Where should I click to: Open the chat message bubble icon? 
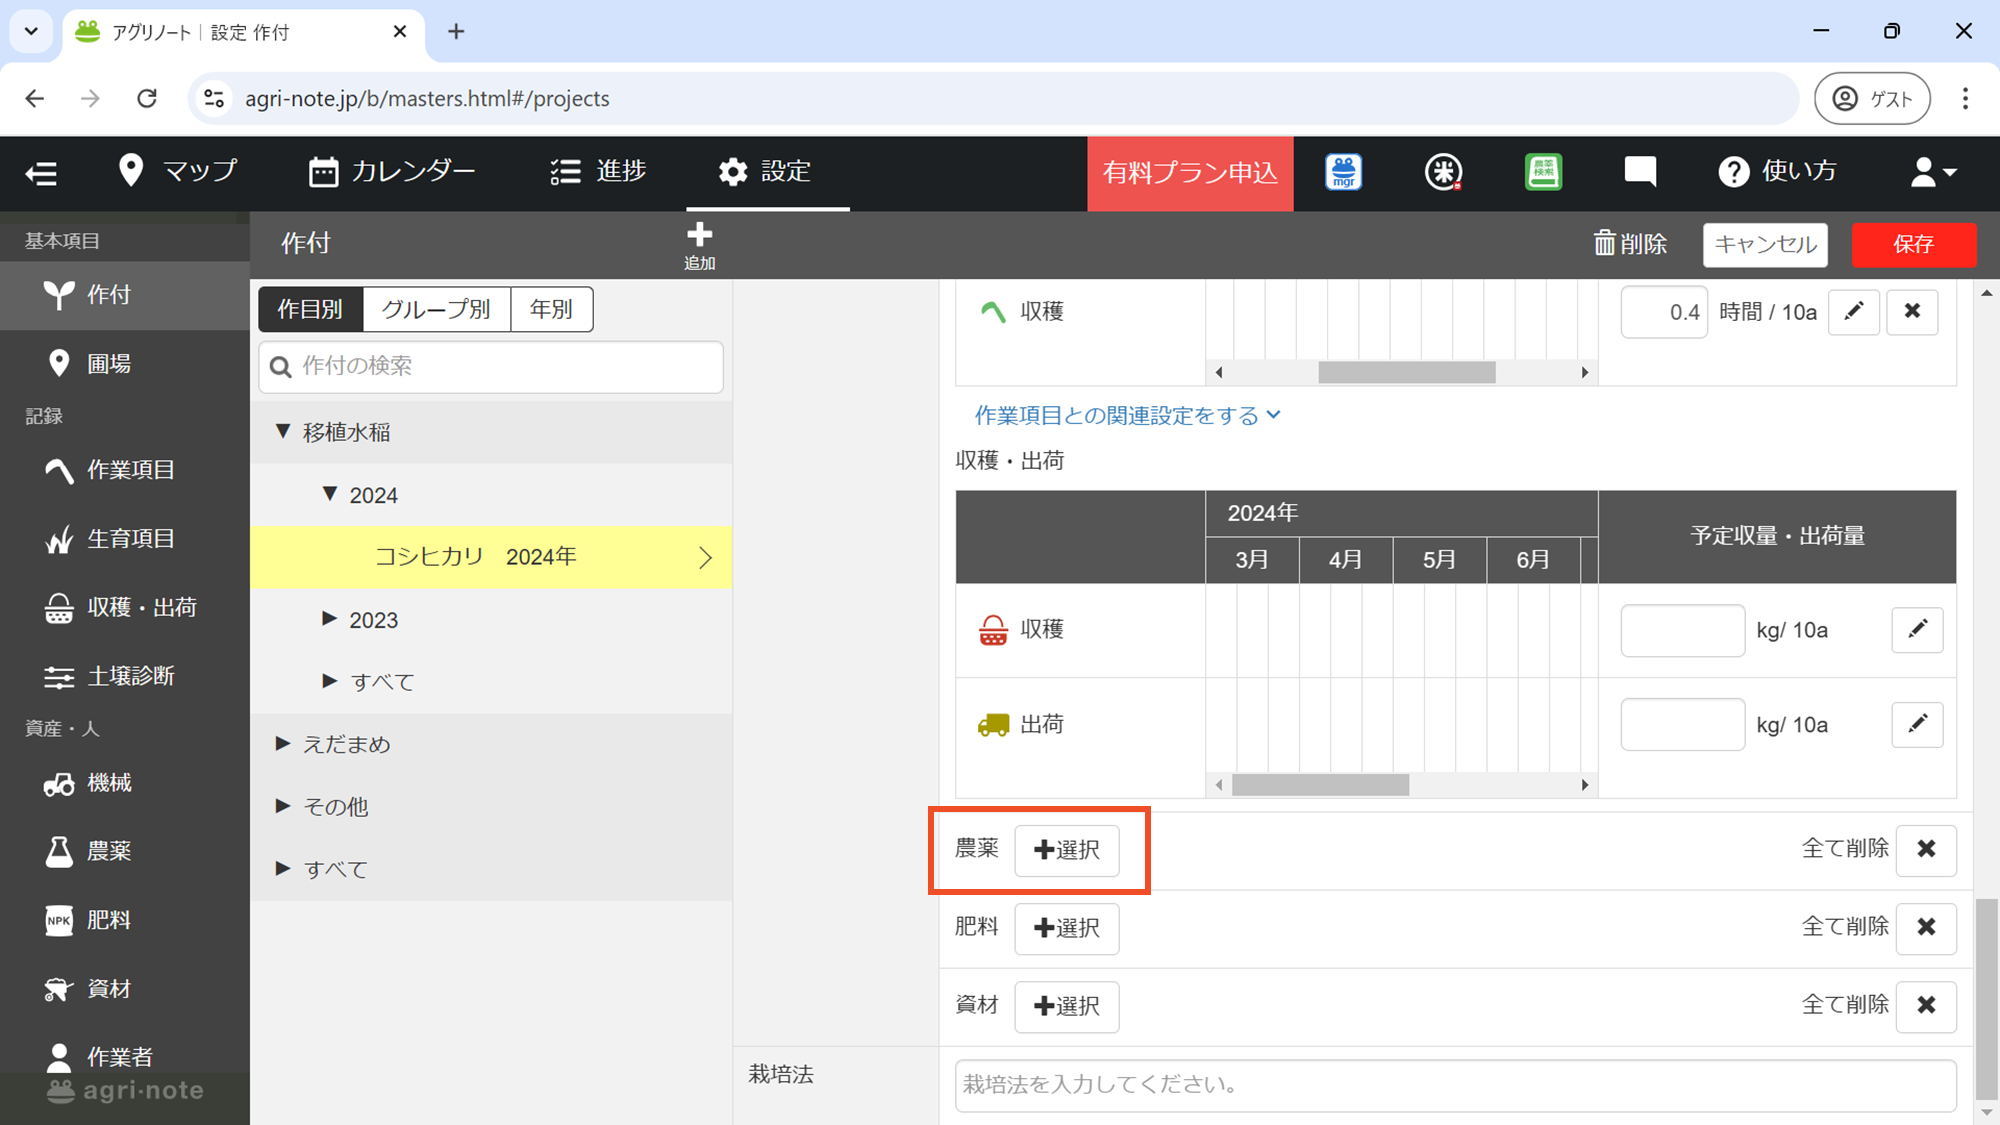pyautogui.click(x=1640, y=172)
